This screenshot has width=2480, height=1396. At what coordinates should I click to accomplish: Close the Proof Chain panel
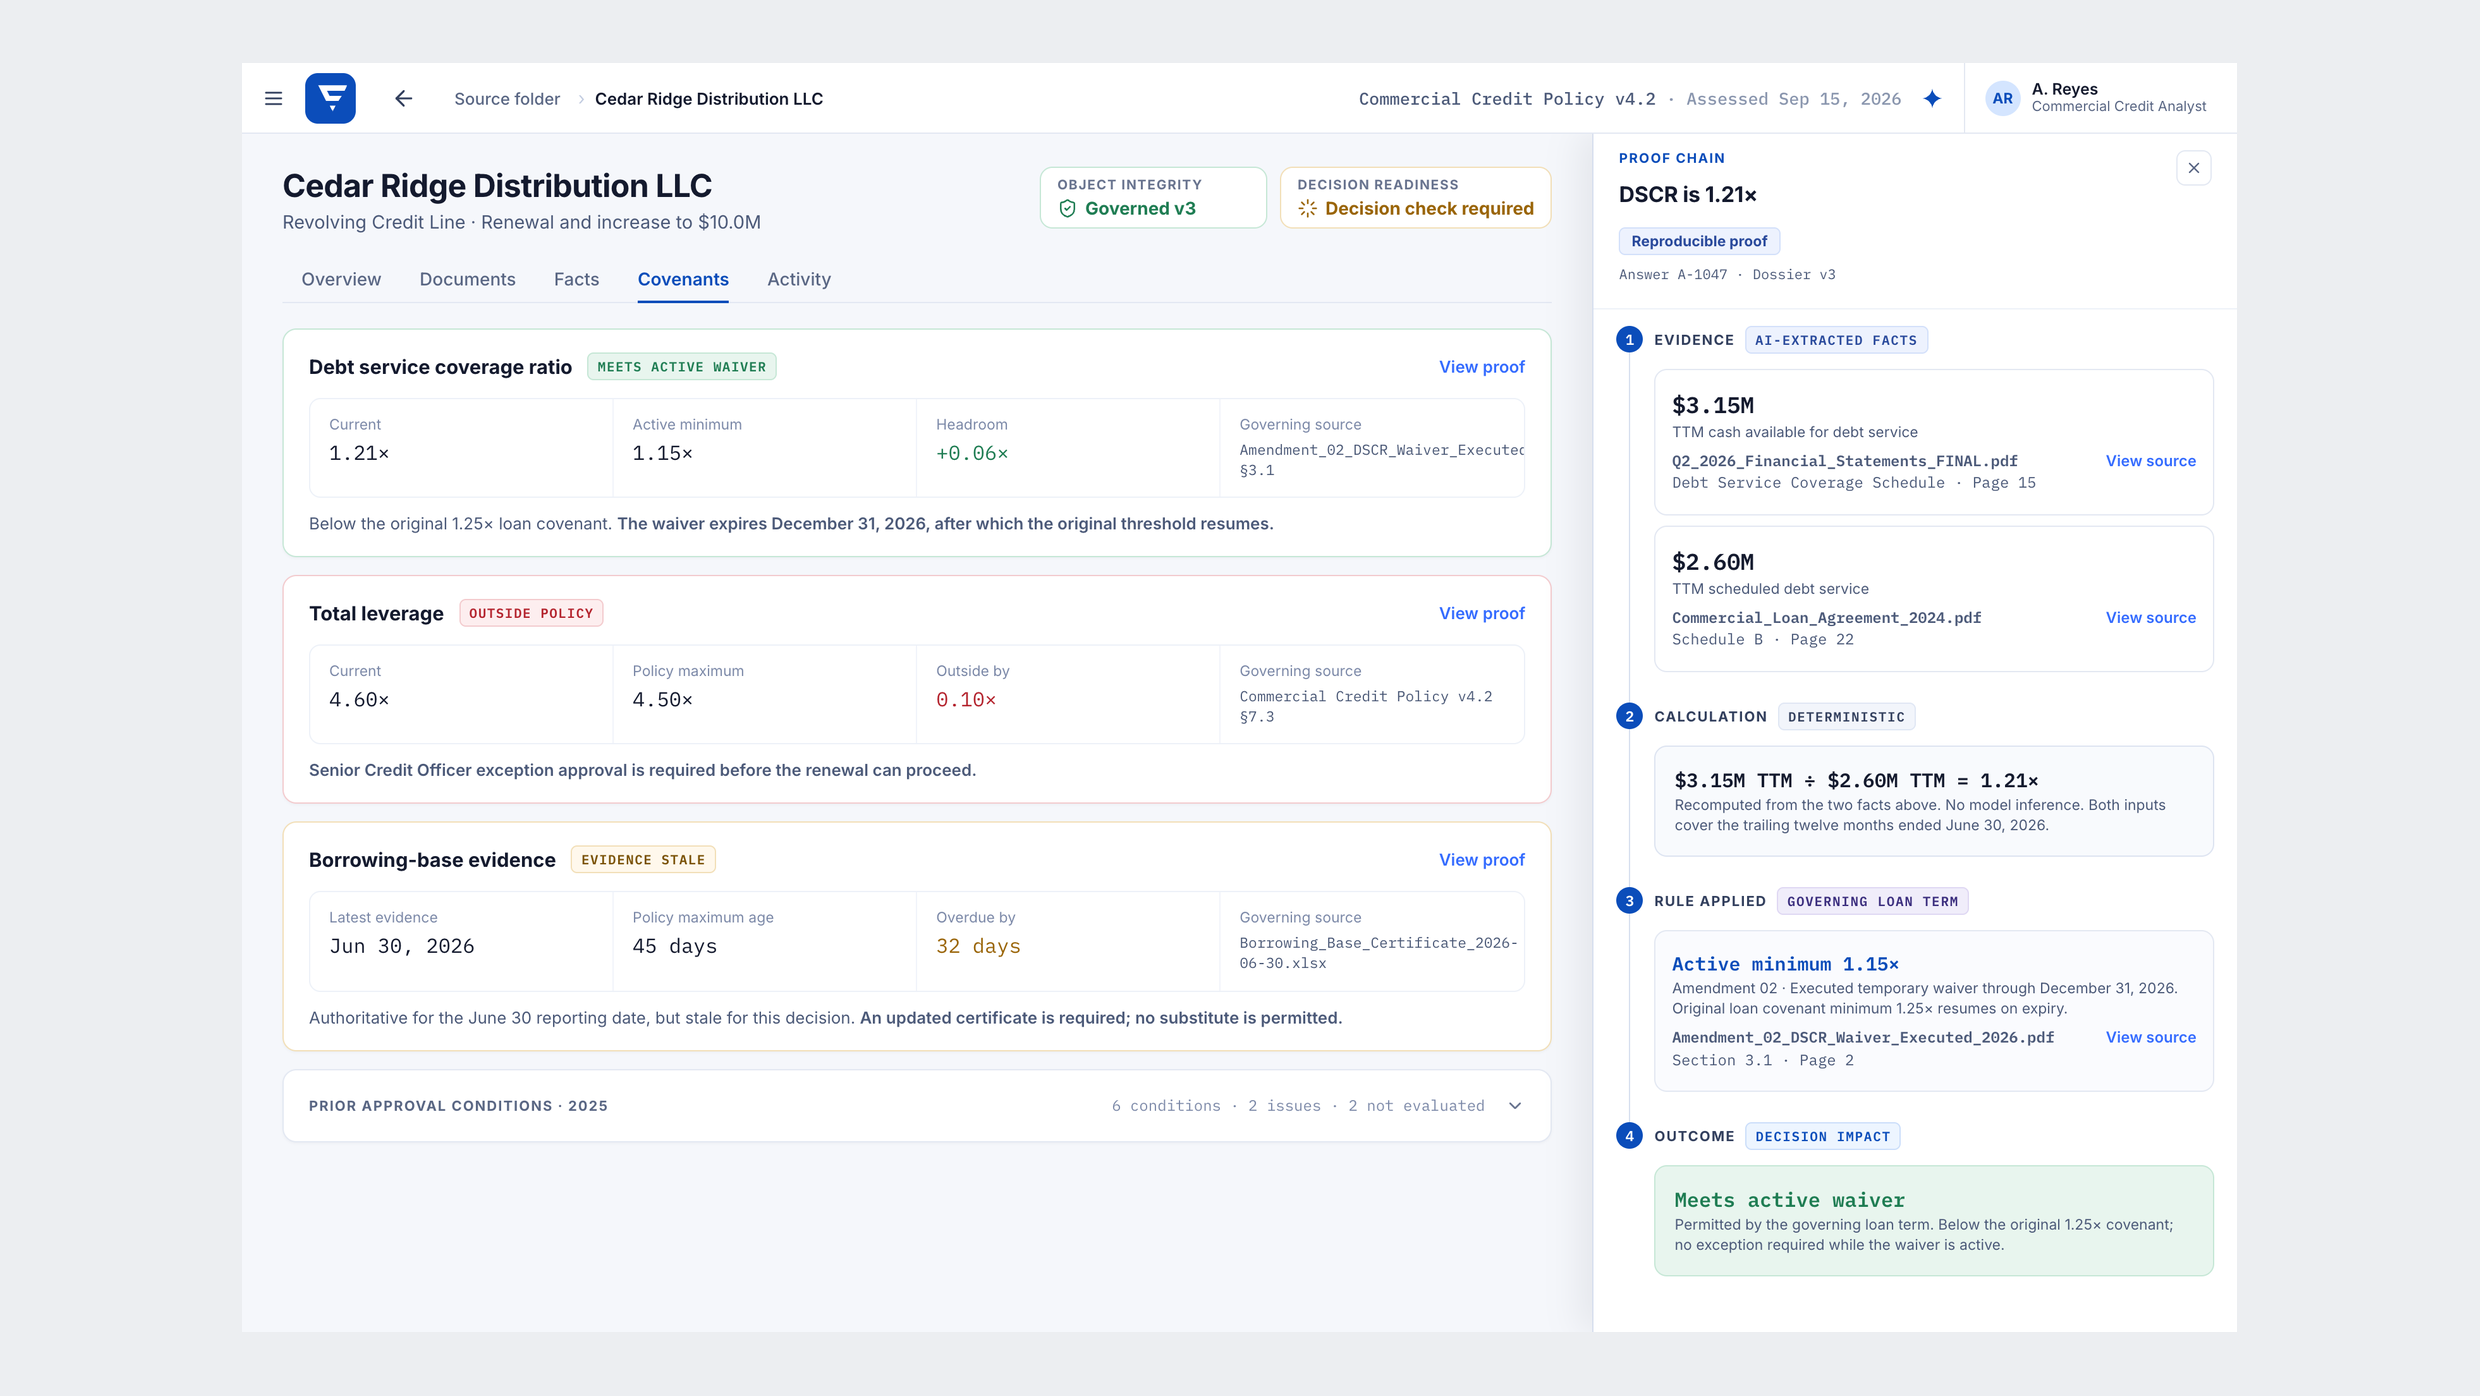click(x=2193, y=168)
